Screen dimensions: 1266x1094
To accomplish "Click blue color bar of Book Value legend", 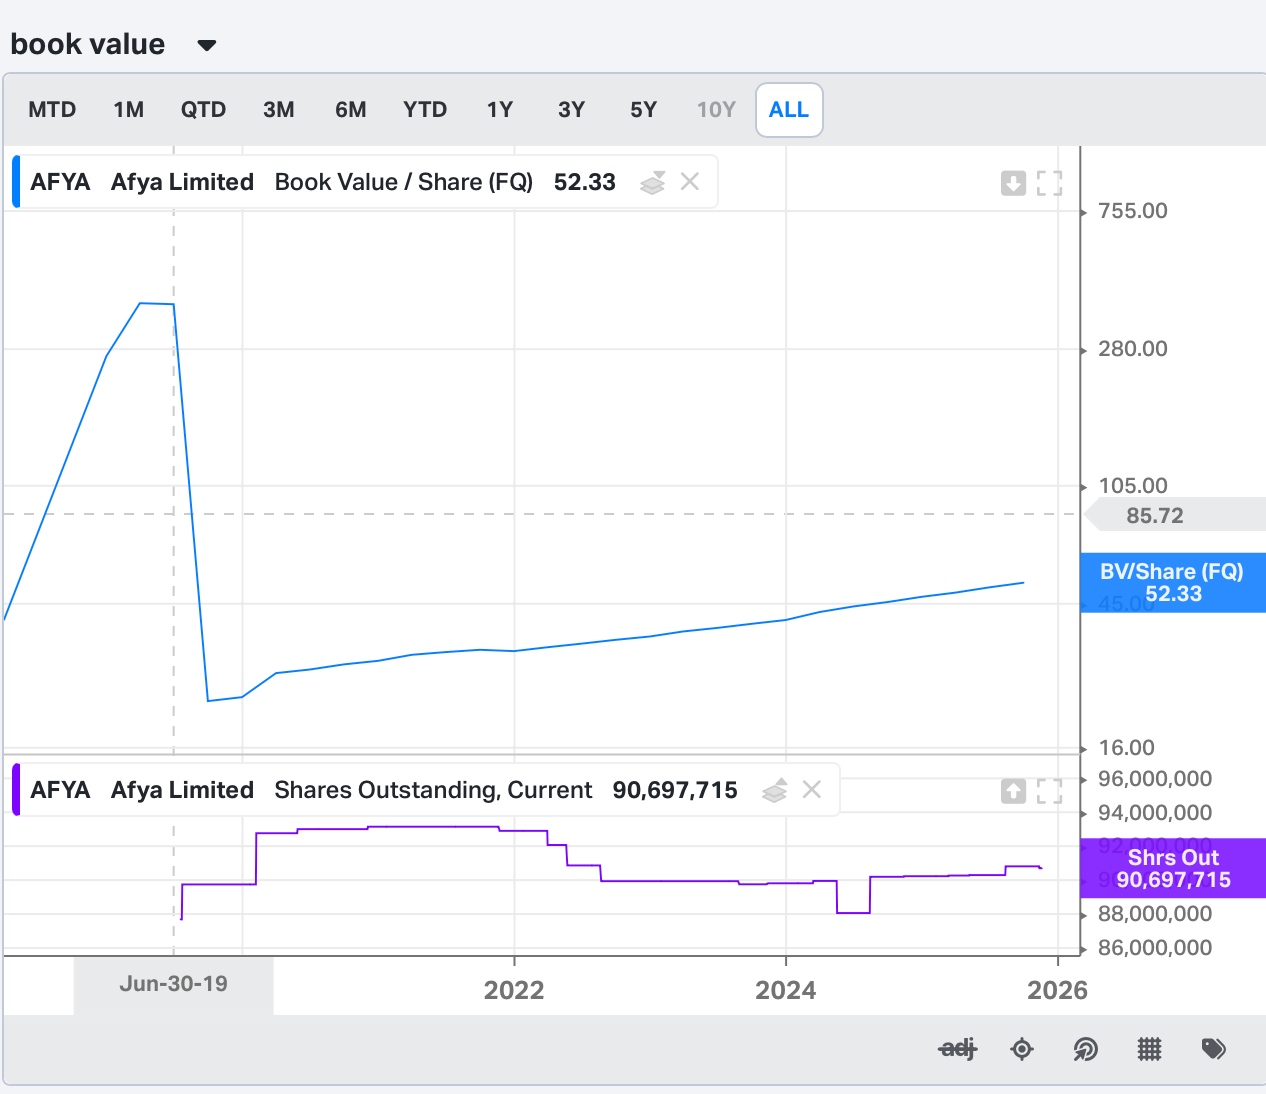I will click(15, 182).
